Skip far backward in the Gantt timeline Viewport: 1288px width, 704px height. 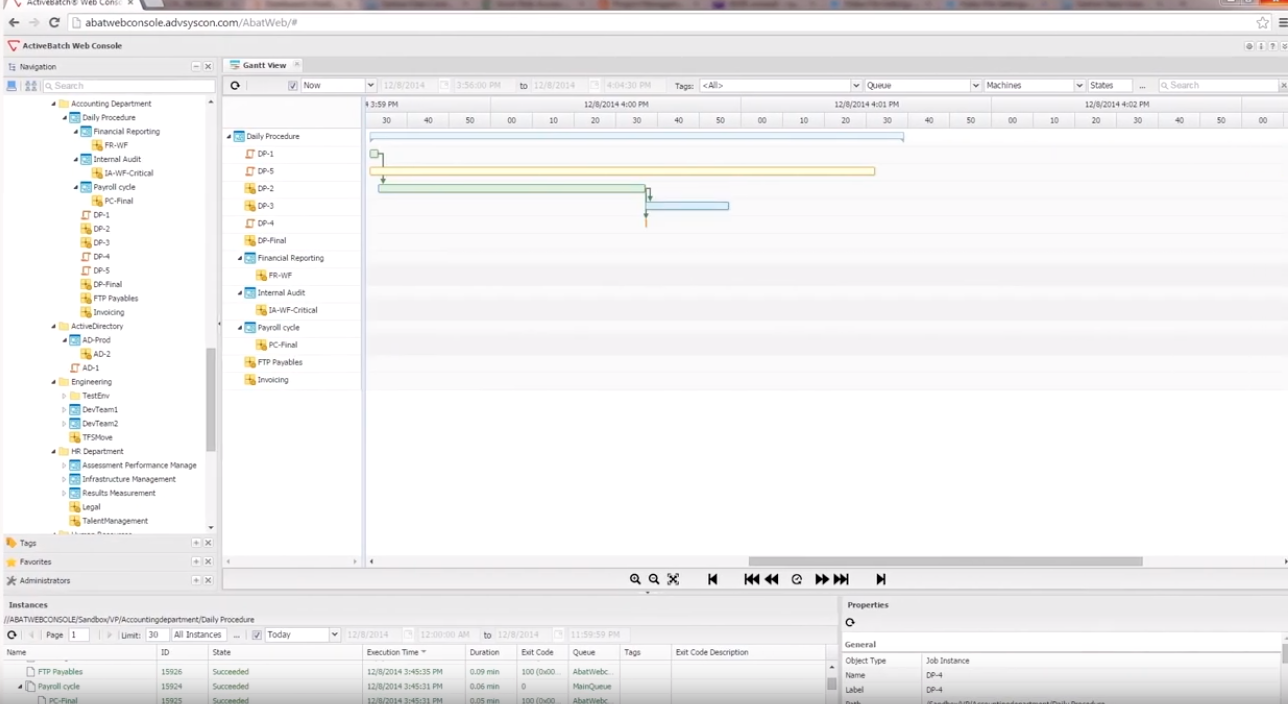(752, 579)
